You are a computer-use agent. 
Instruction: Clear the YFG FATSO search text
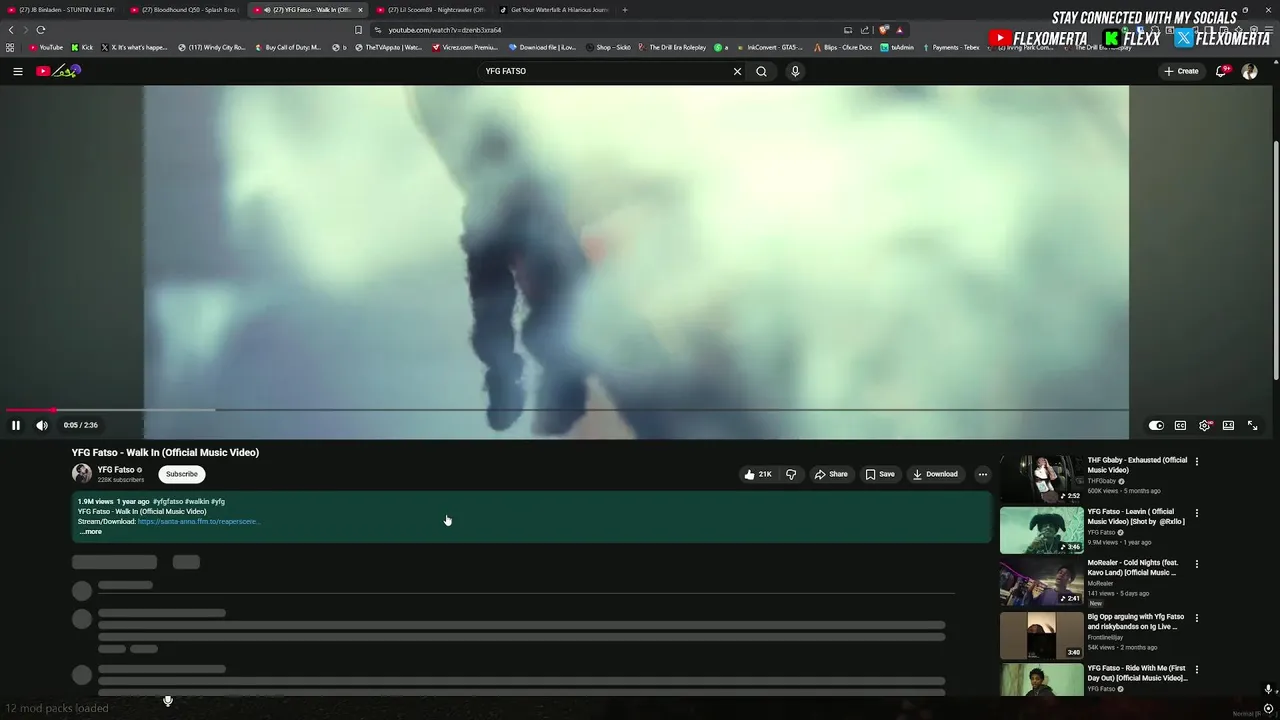point(737,71)
